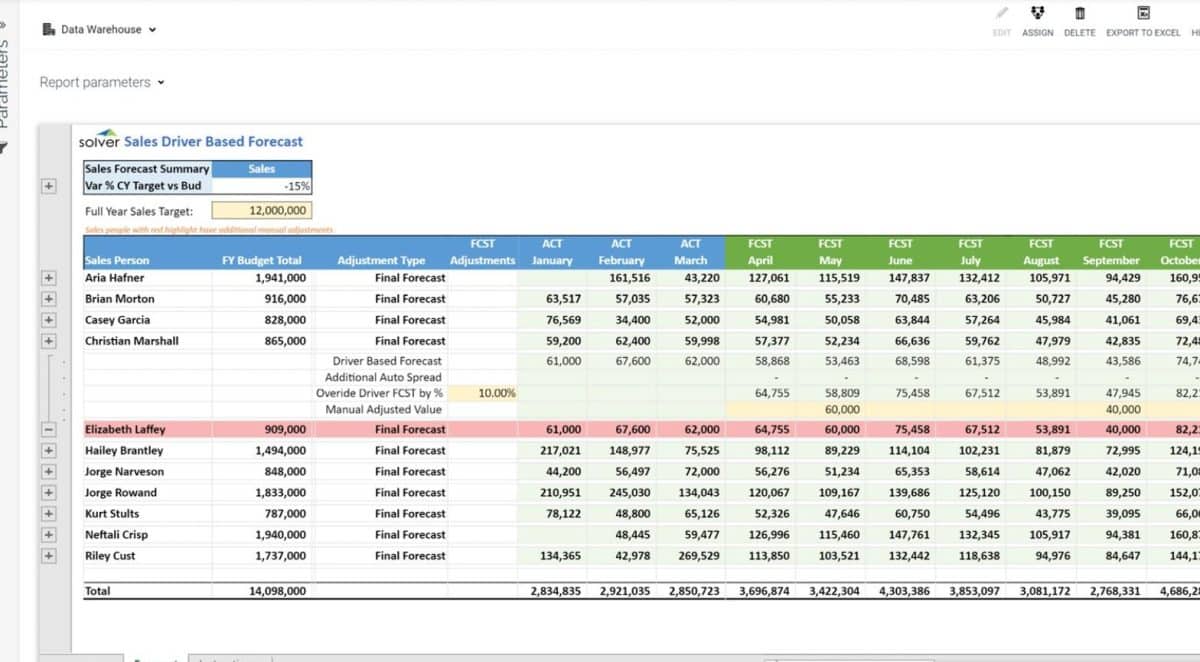The height and width of the screenshot is (662, 1200).
Task: Expand the Var % CY Target row
Action: [x=48, y=186]
